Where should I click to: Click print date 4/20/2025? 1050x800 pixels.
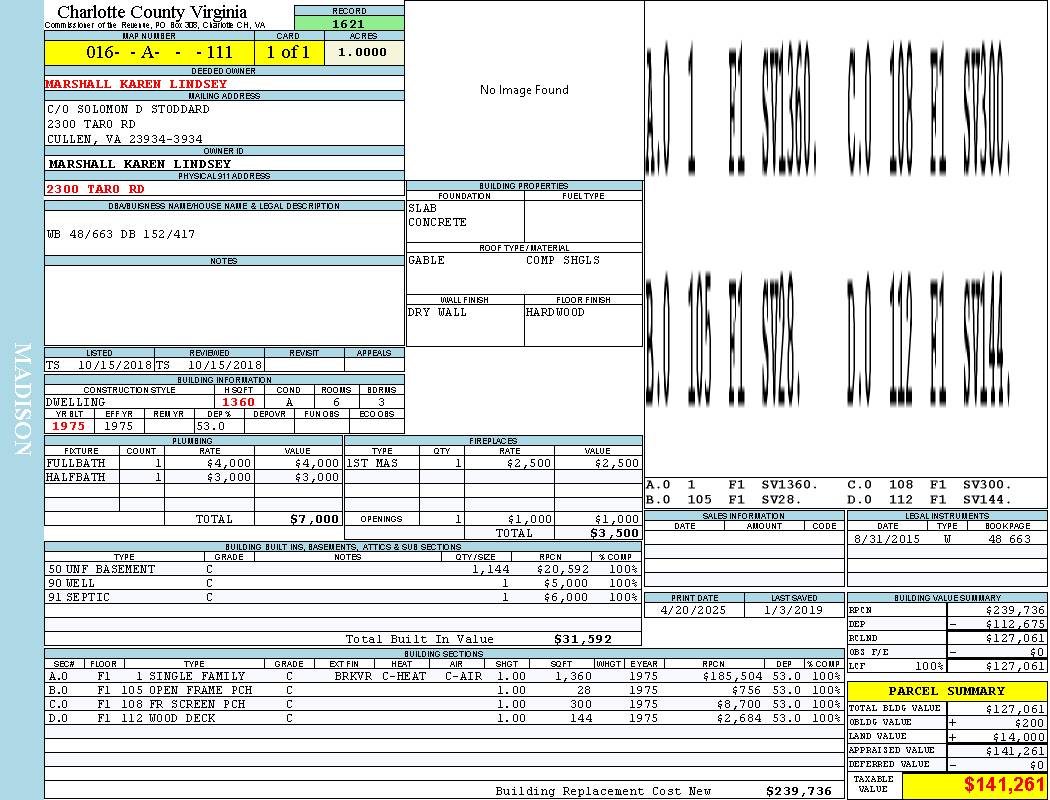pyautogui.click(x=693, y=611)
